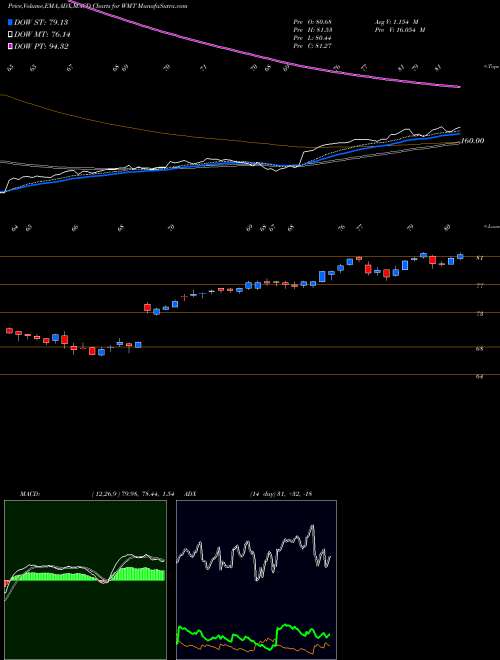This screenshot has height=660, width=500.
Task: Click the 64 price axis label
Action: [x=479, y=376]
